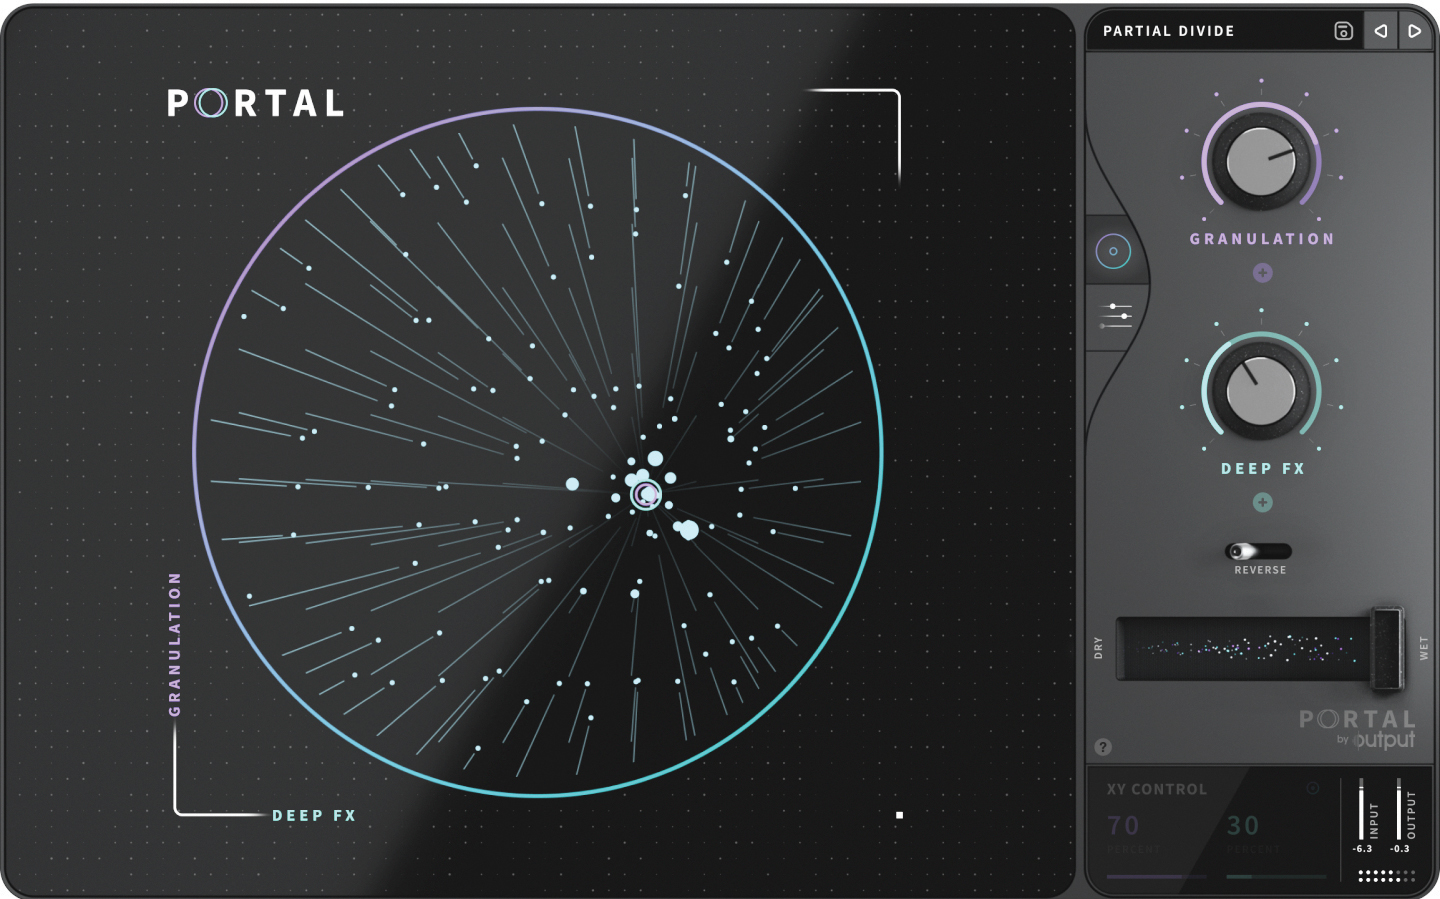This screenshot has width=1440, height=899.
Task: Open the advanced sliders panel tab
Action: coord(1113,317)
